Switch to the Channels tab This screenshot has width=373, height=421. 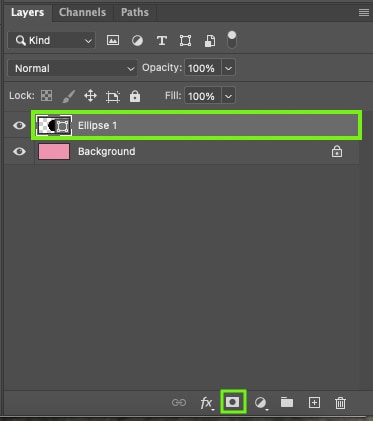point(82,12)
